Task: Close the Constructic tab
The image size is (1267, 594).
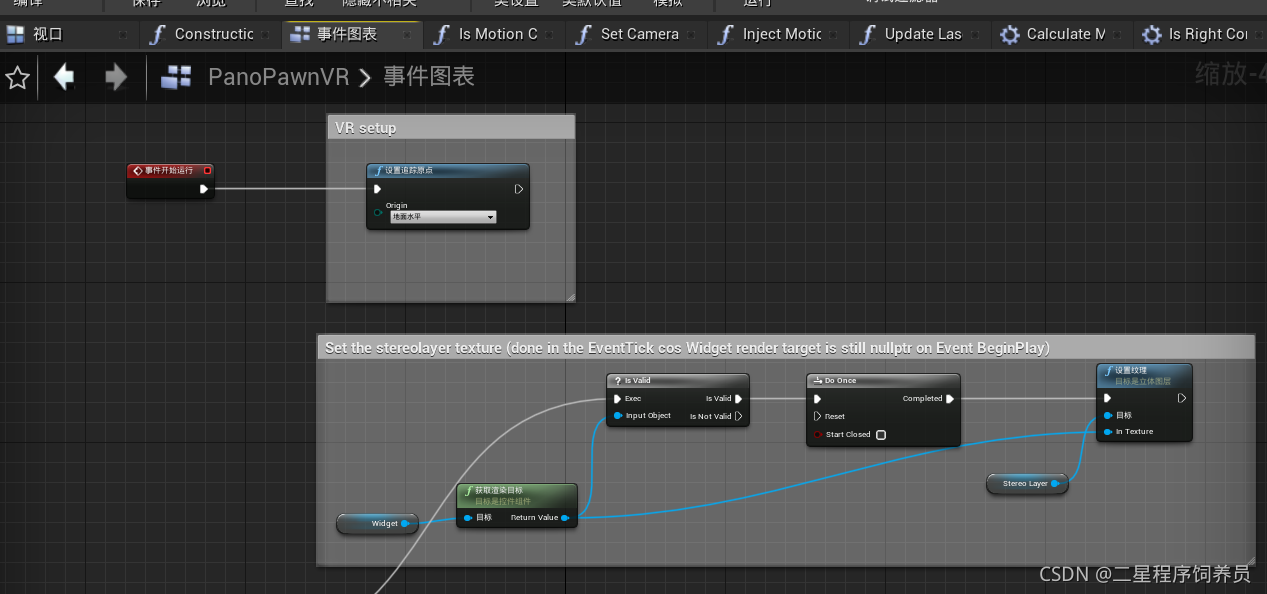Action: 266,34
